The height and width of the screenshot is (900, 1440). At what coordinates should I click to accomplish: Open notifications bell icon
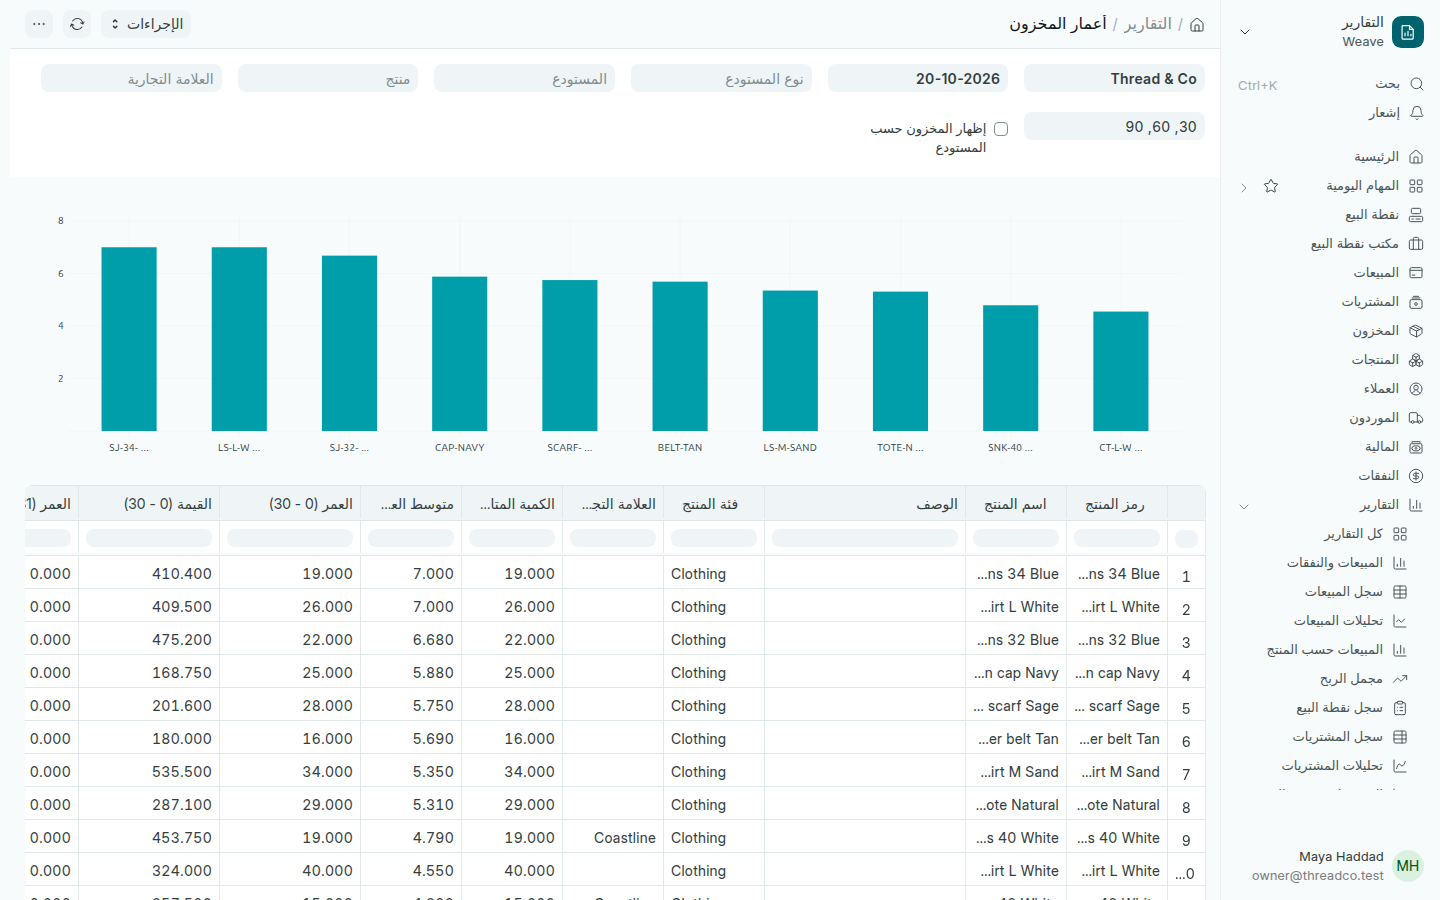point(1416,113)
